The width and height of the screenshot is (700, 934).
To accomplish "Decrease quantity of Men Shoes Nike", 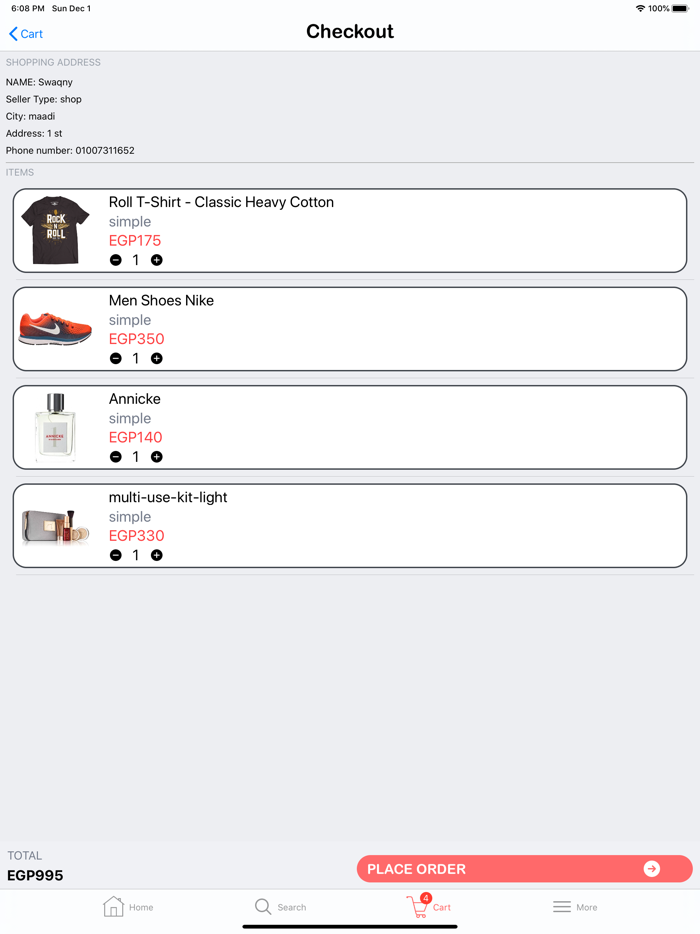I will click(x=116, y=358).
